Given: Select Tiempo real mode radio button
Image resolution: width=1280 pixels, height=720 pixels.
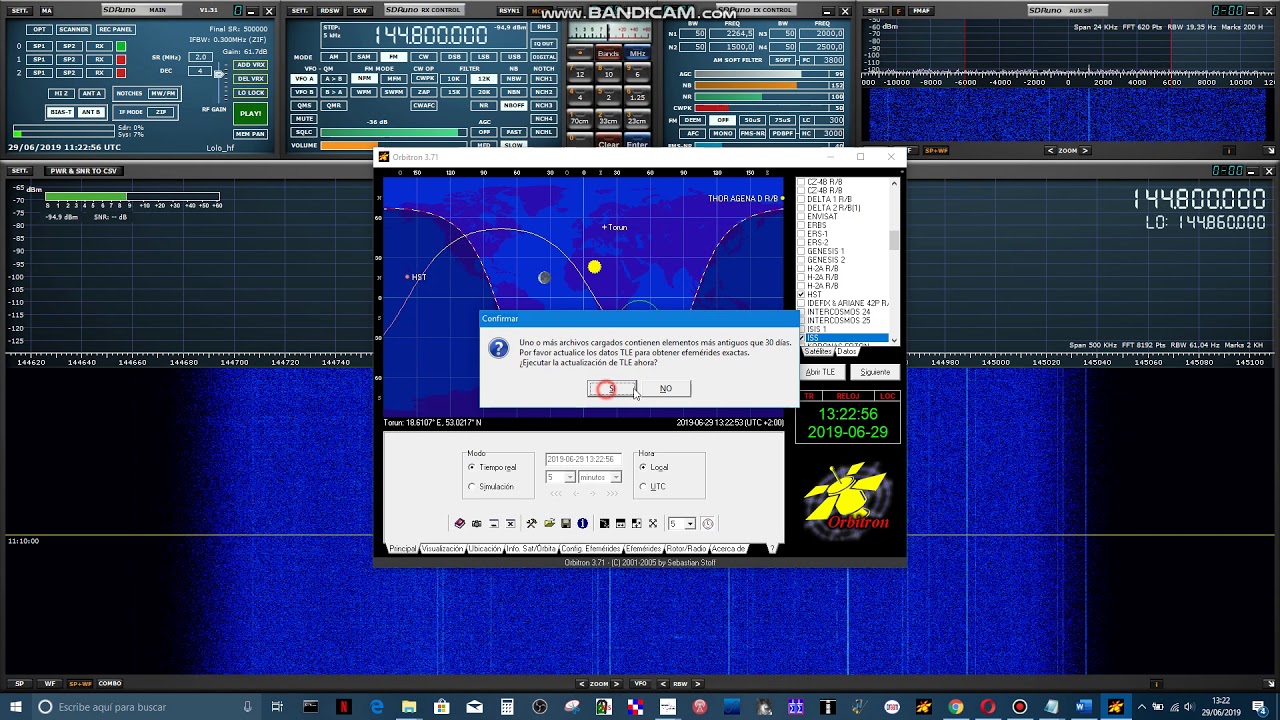Looking at the screenshot, I should (471, 467).
